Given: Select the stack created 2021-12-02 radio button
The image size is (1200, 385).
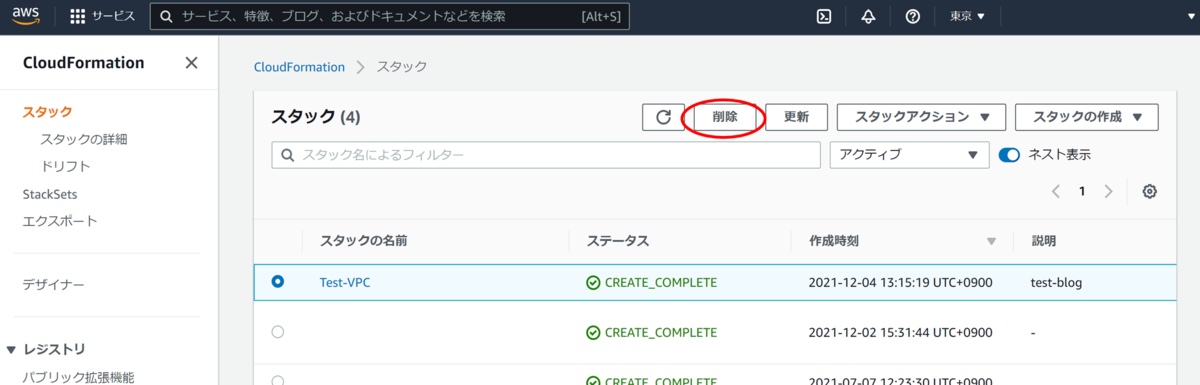Looking at the screenshot, I should point(278,332).
